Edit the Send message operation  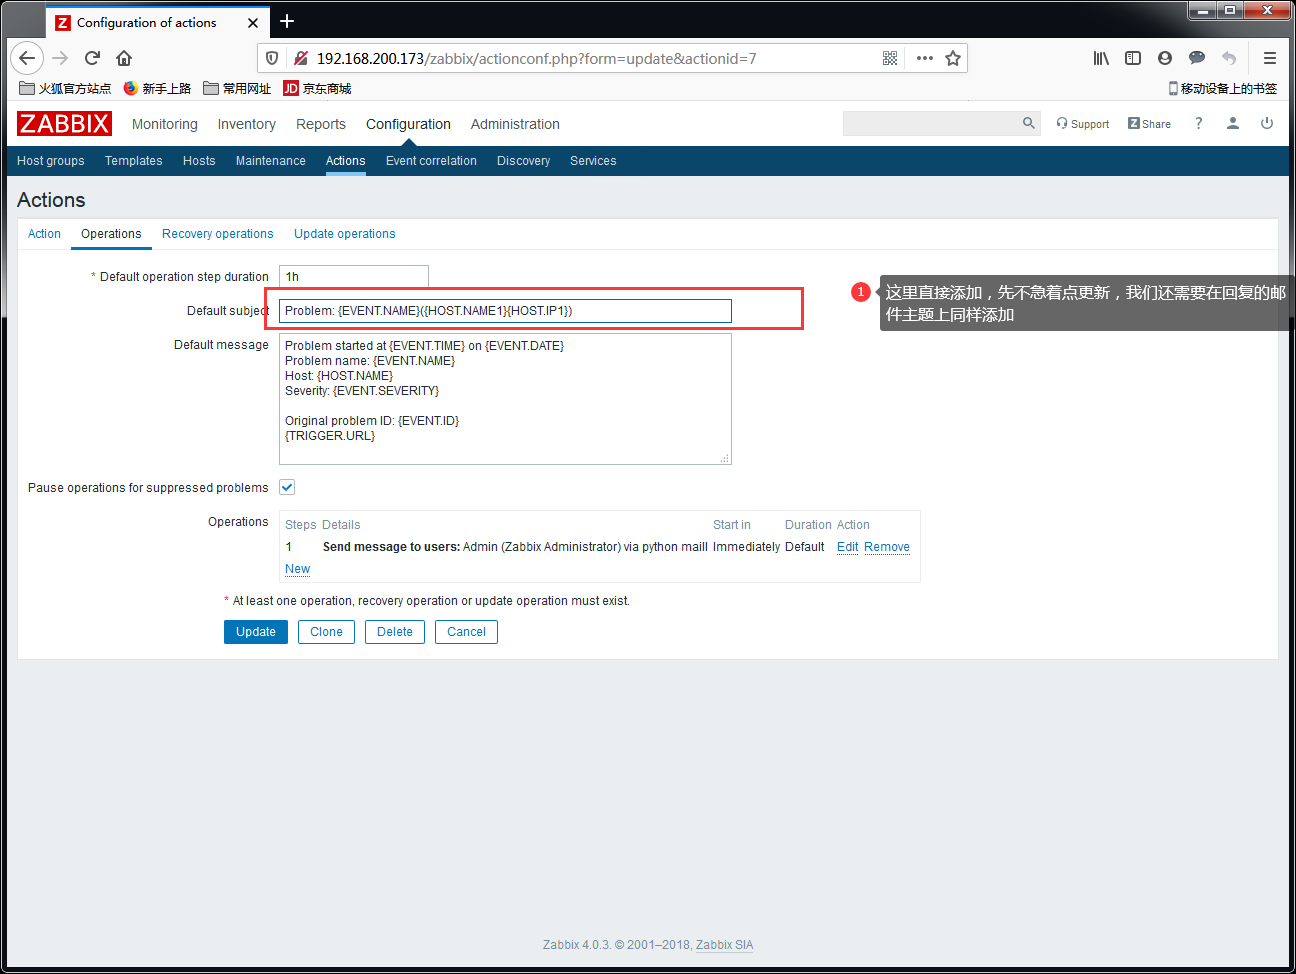click(848, 547)
